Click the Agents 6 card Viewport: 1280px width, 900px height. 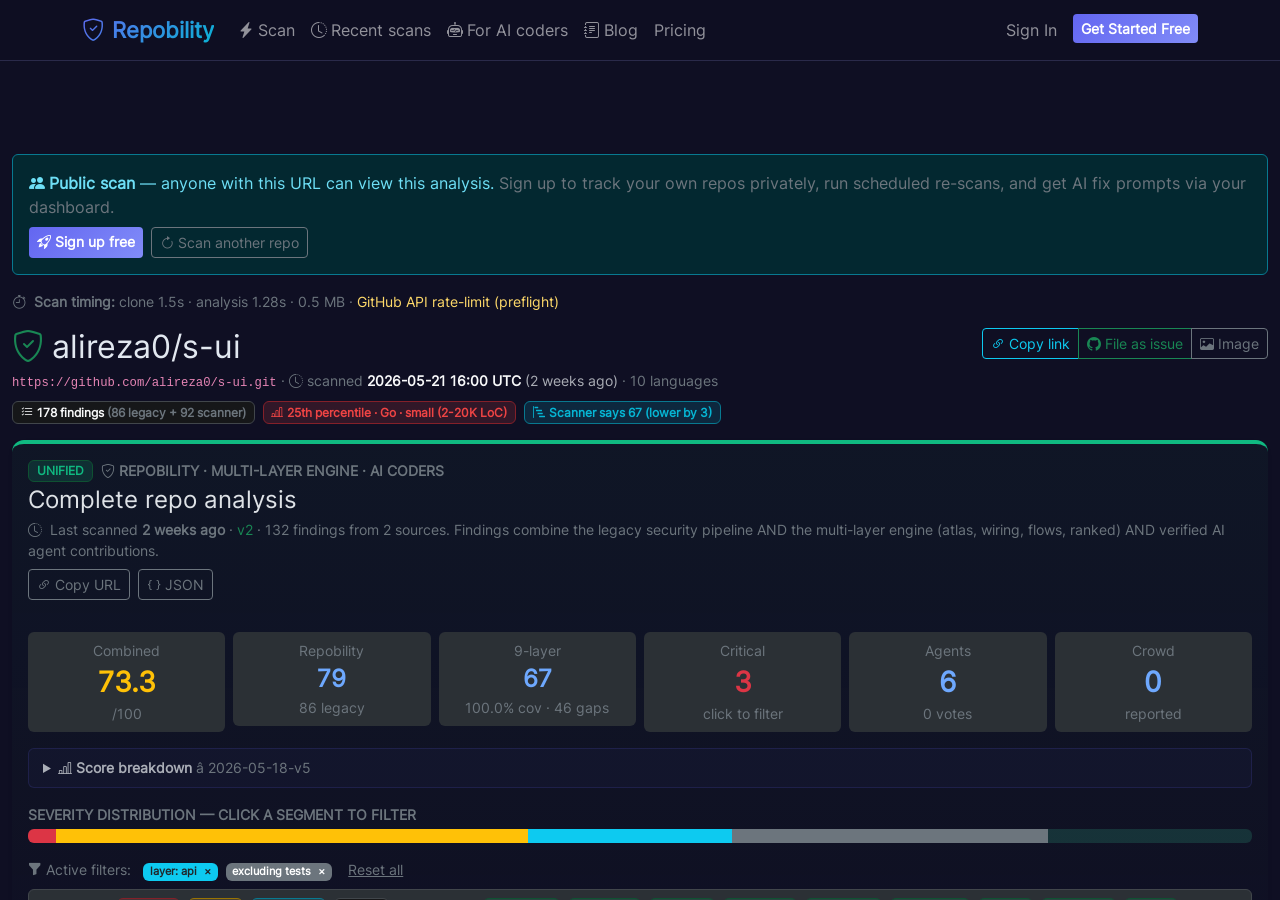[x=948, y=682]
